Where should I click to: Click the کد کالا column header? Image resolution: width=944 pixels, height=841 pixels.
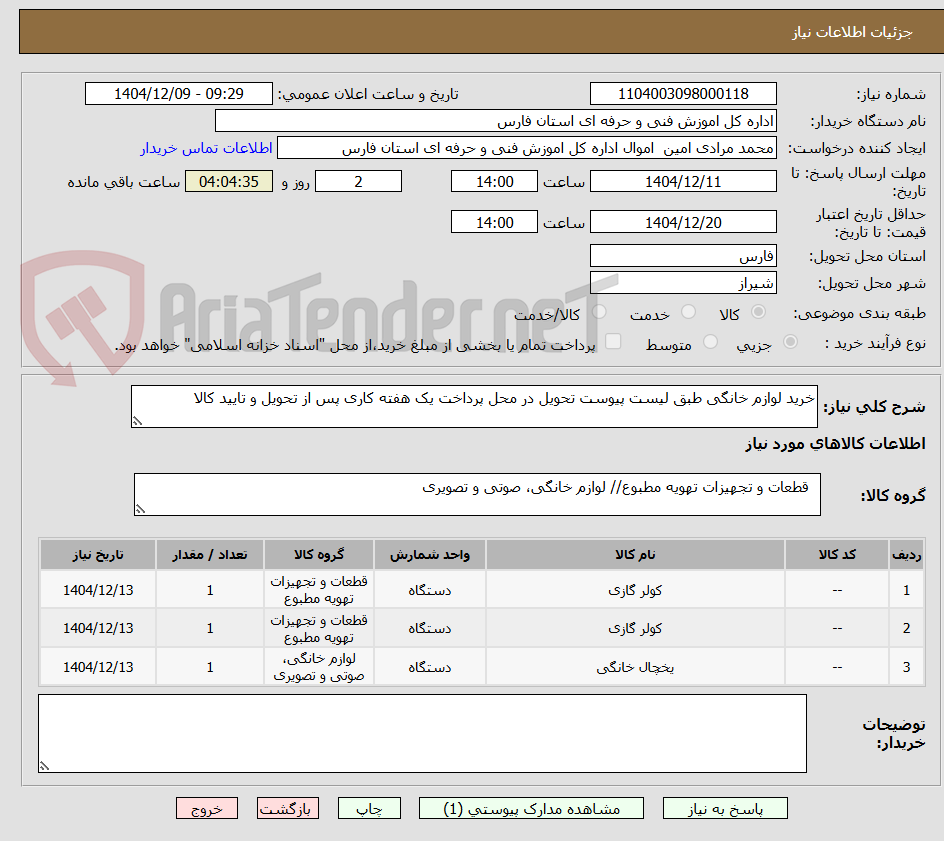pos(837,554)
